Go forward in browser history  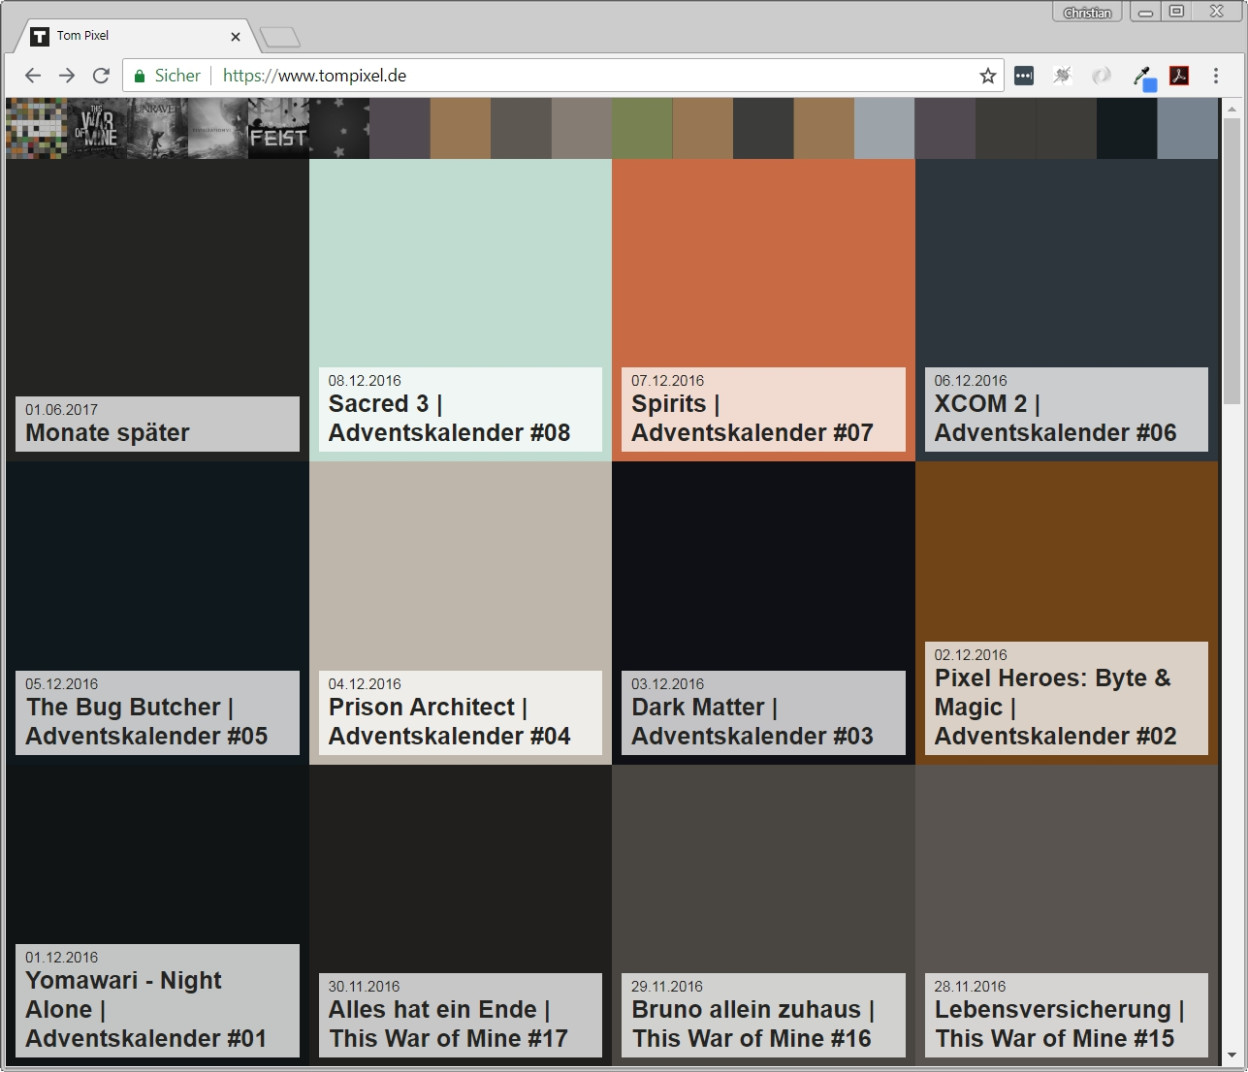[66, 76]
